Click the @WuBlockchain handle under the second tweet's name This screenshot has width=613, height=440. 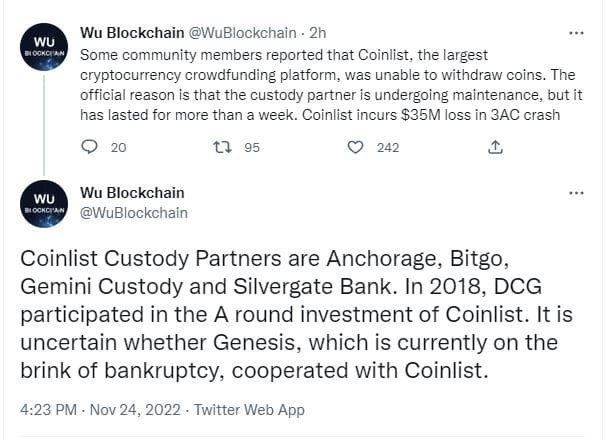coord(132,213)
